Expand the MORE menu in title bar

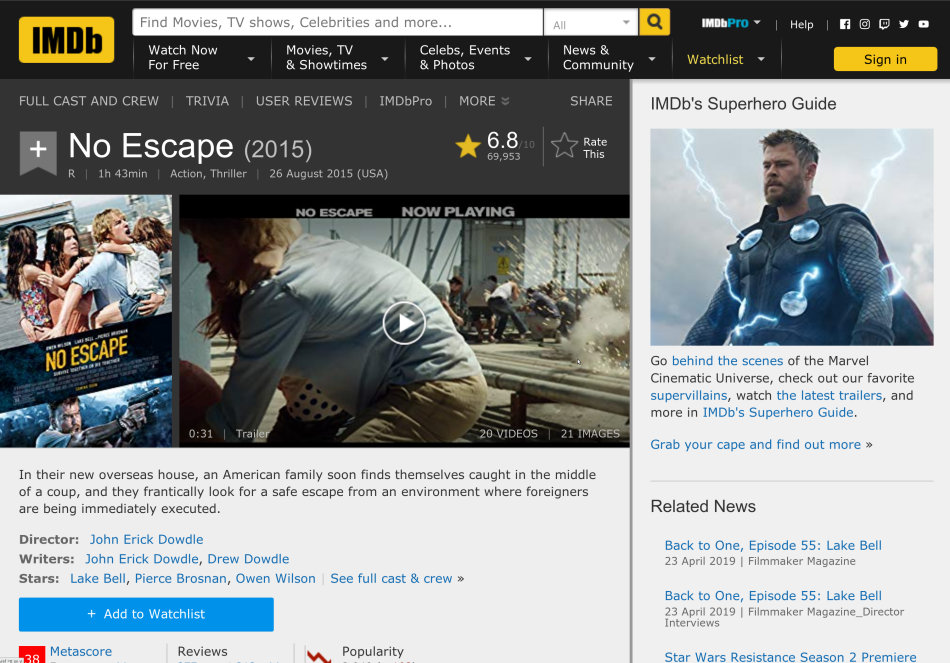click(483, 101)
